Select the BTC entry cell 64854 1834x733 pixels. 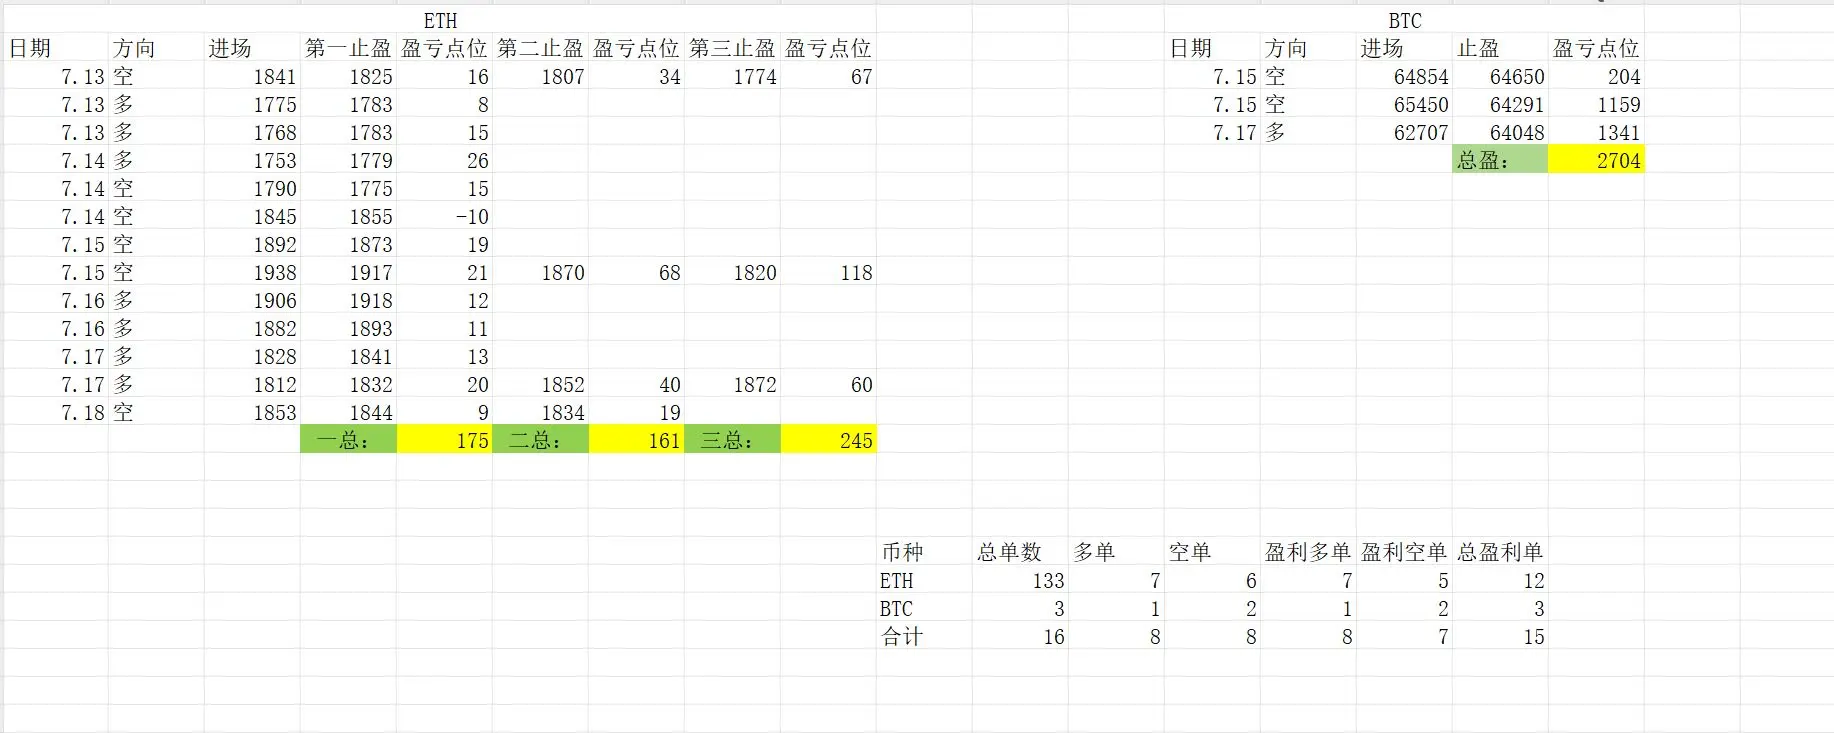pyautogui.click(x=1404, y=76)
